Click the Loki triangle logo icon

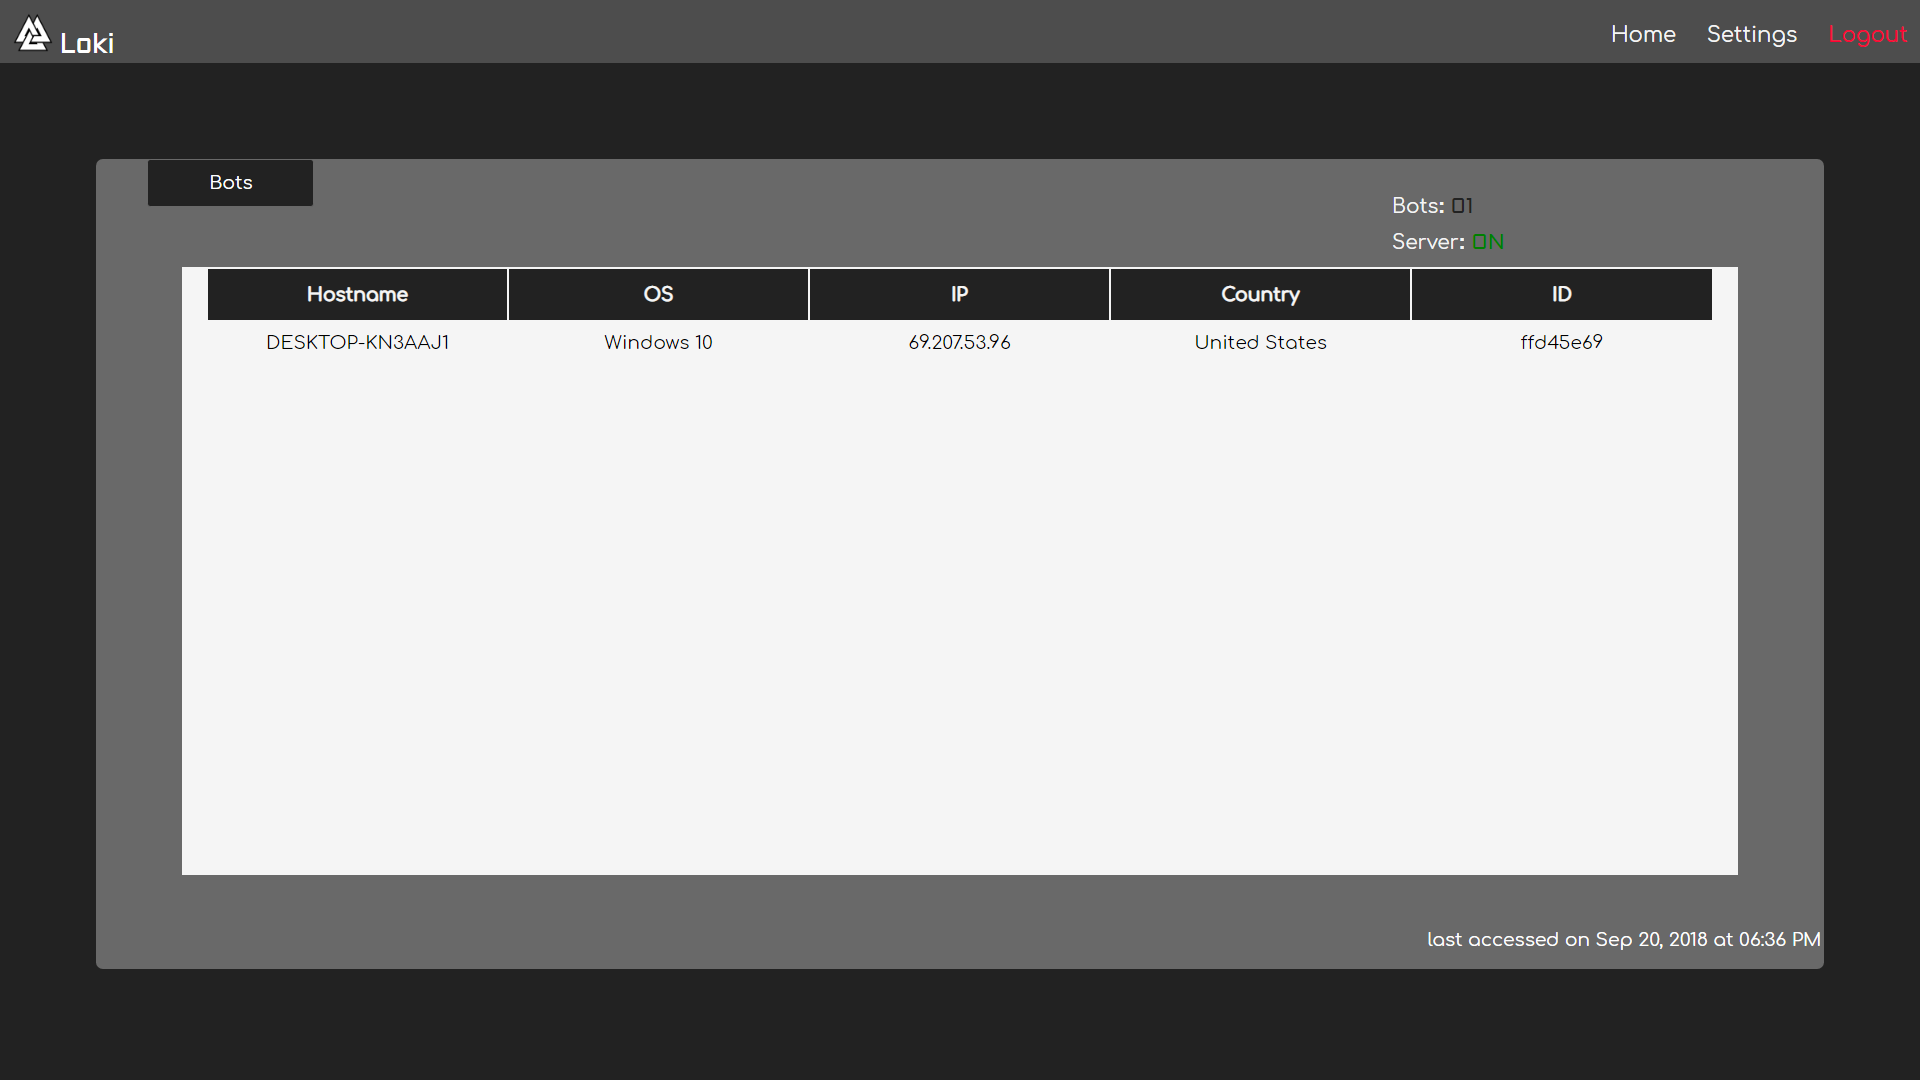coord(32,34)
